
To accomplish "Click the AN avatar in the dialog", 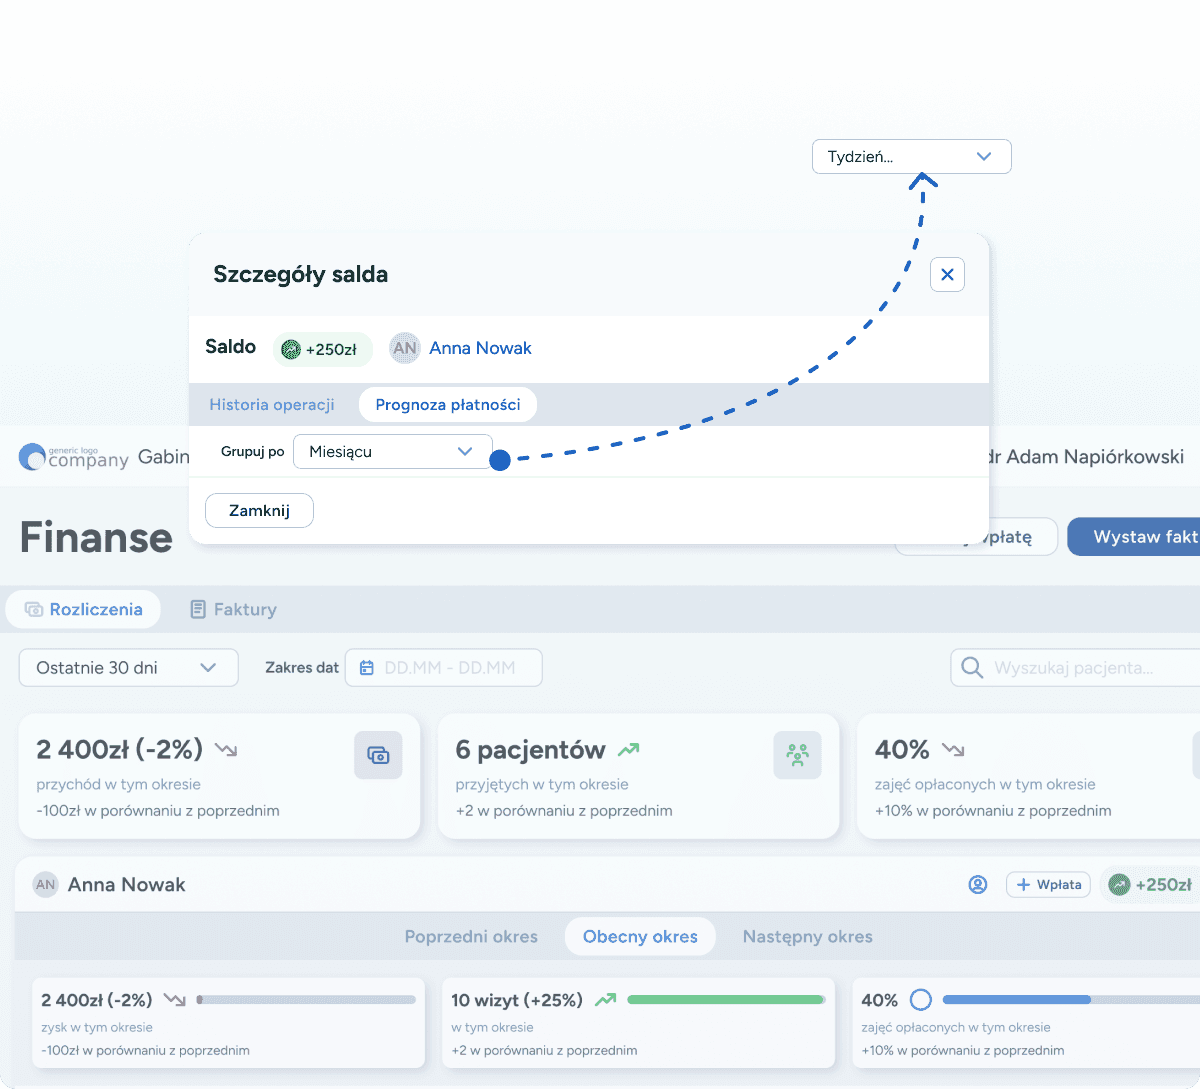I will (405, 348).
